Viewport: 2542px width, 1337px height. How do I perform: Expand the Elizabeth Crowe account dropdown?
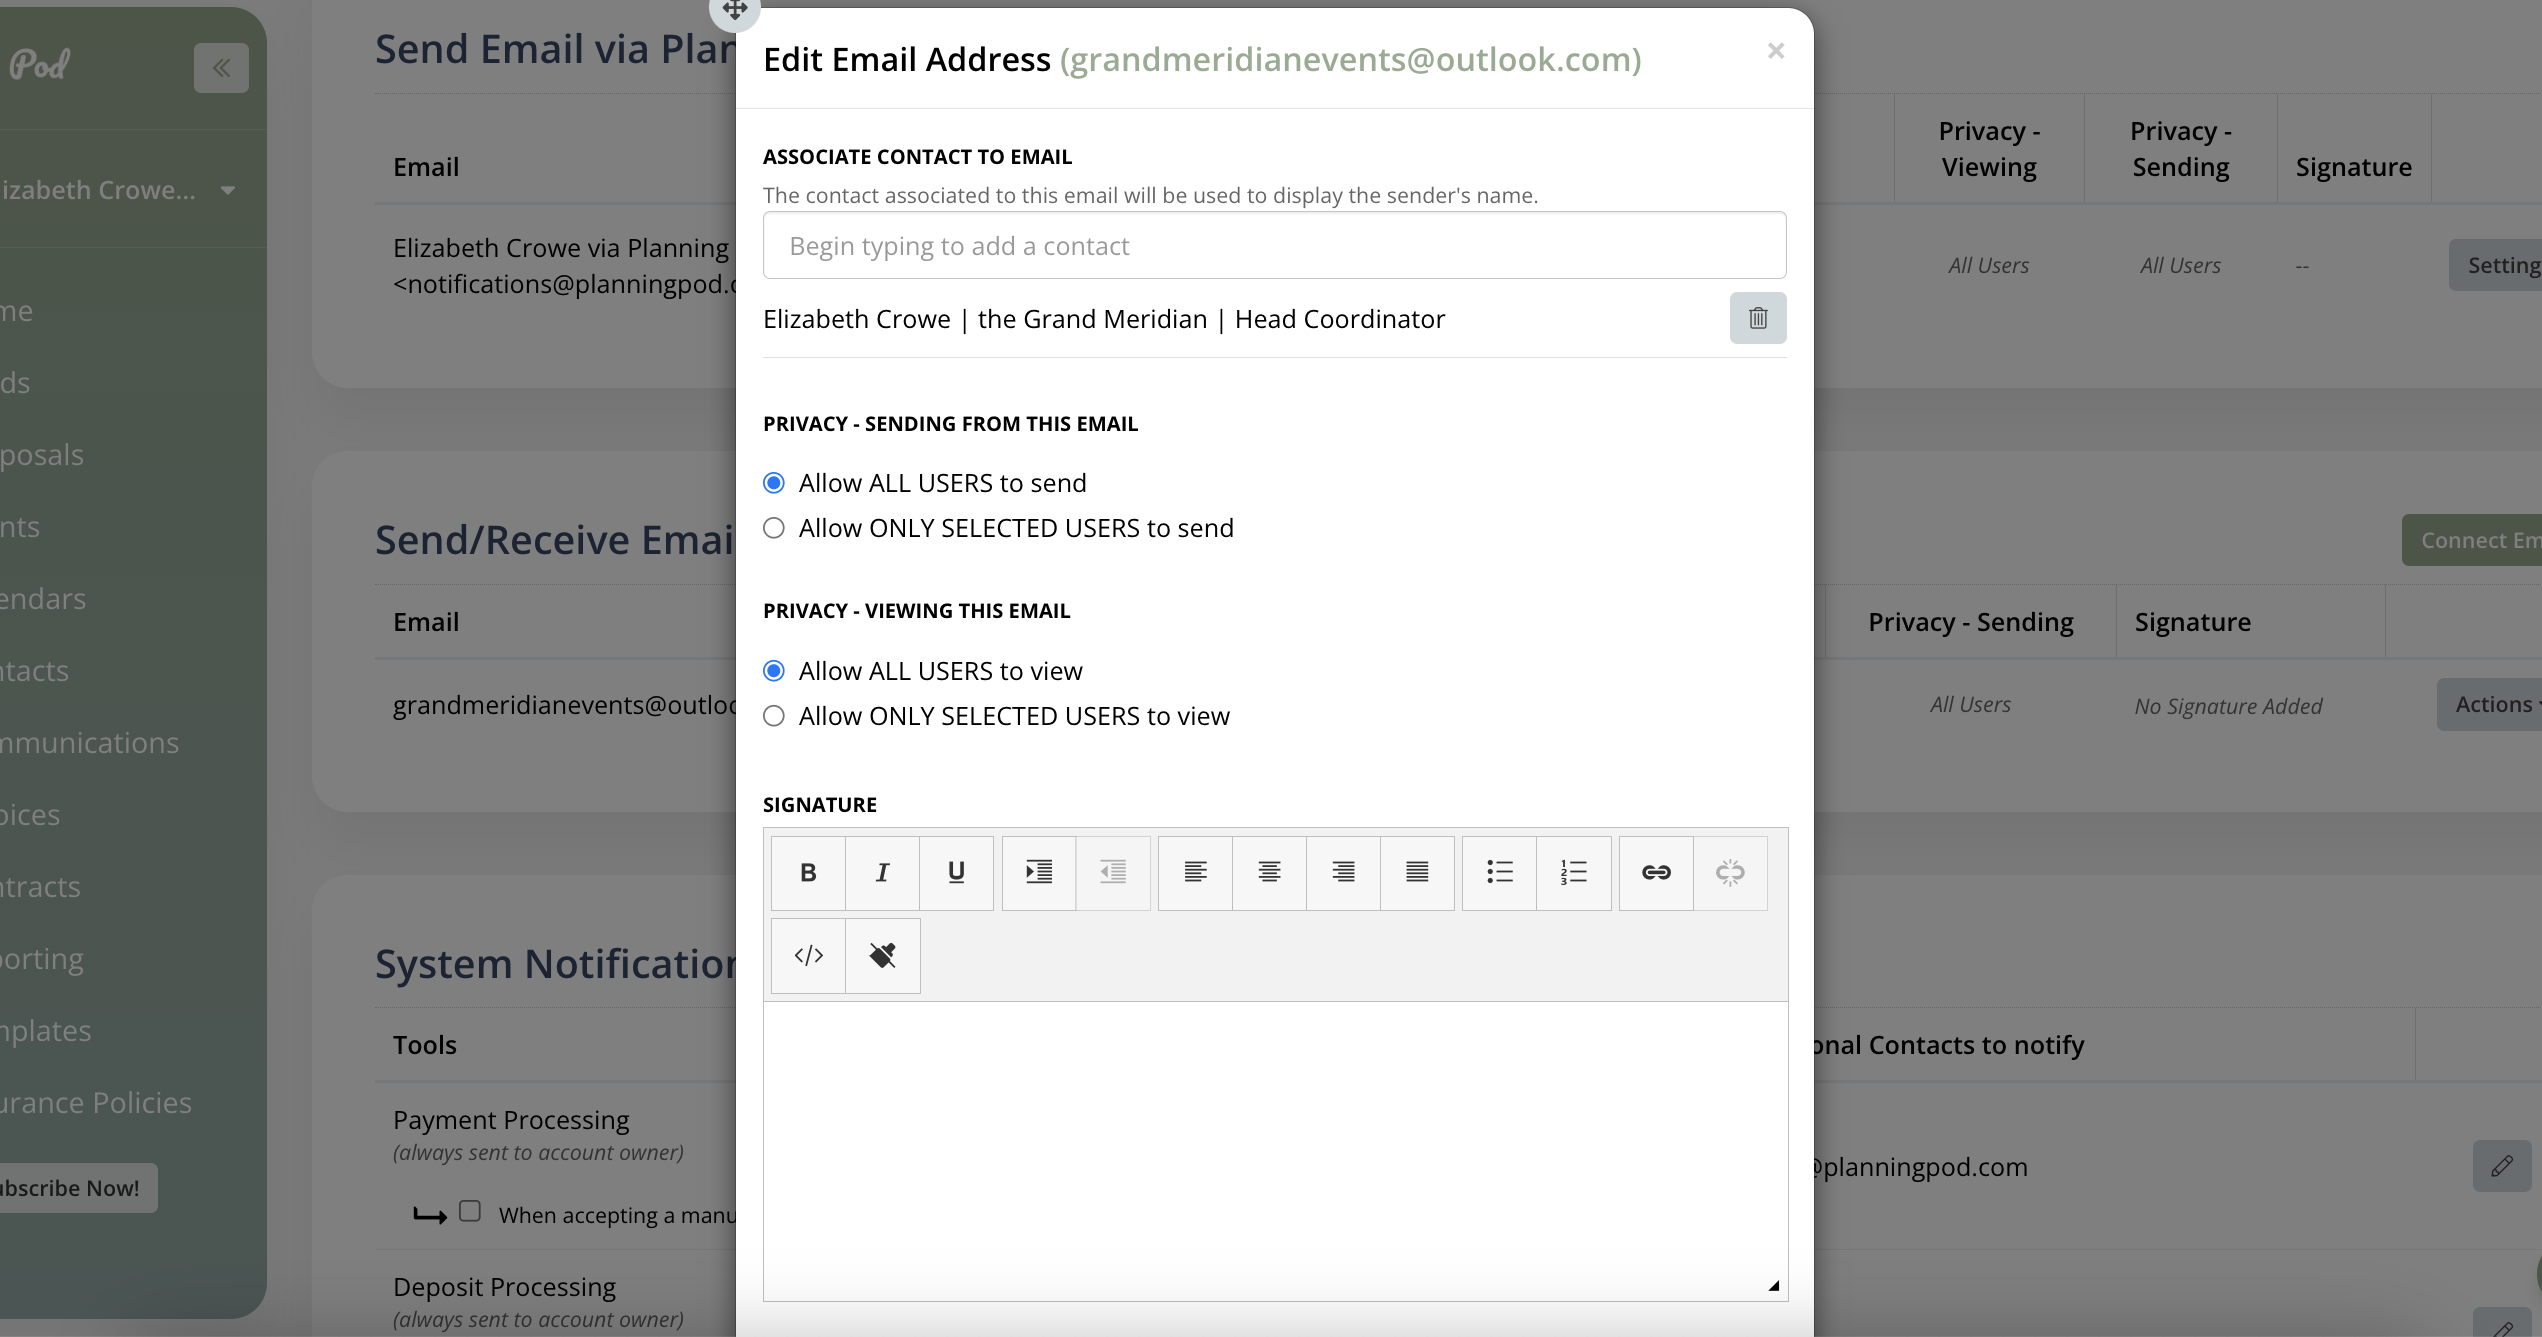(228, 190)
